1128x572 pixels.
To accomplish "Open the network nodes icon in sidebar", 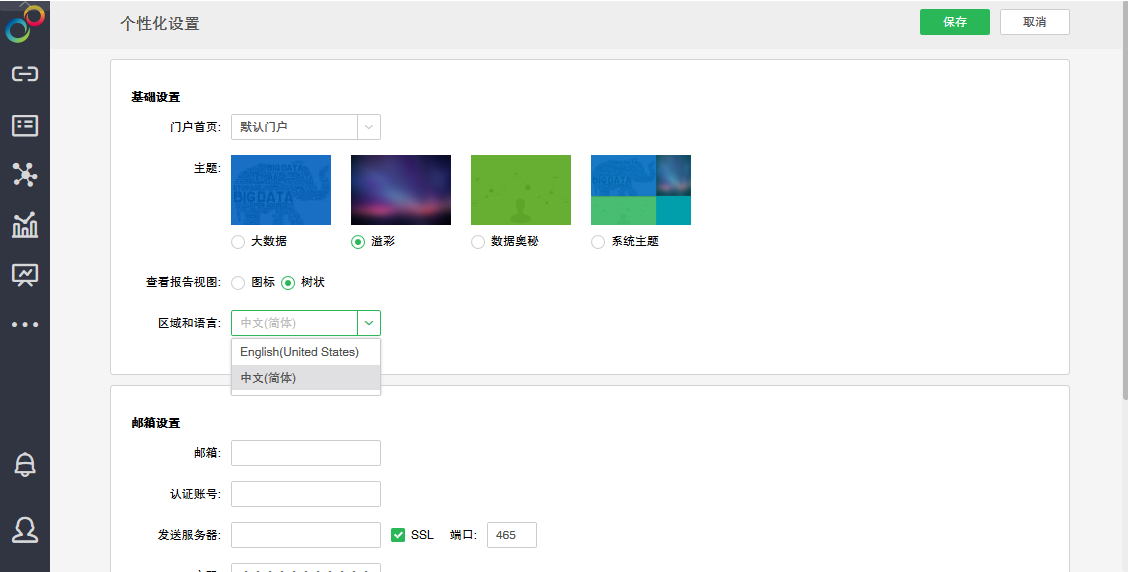I will click(x=25, y=175).
